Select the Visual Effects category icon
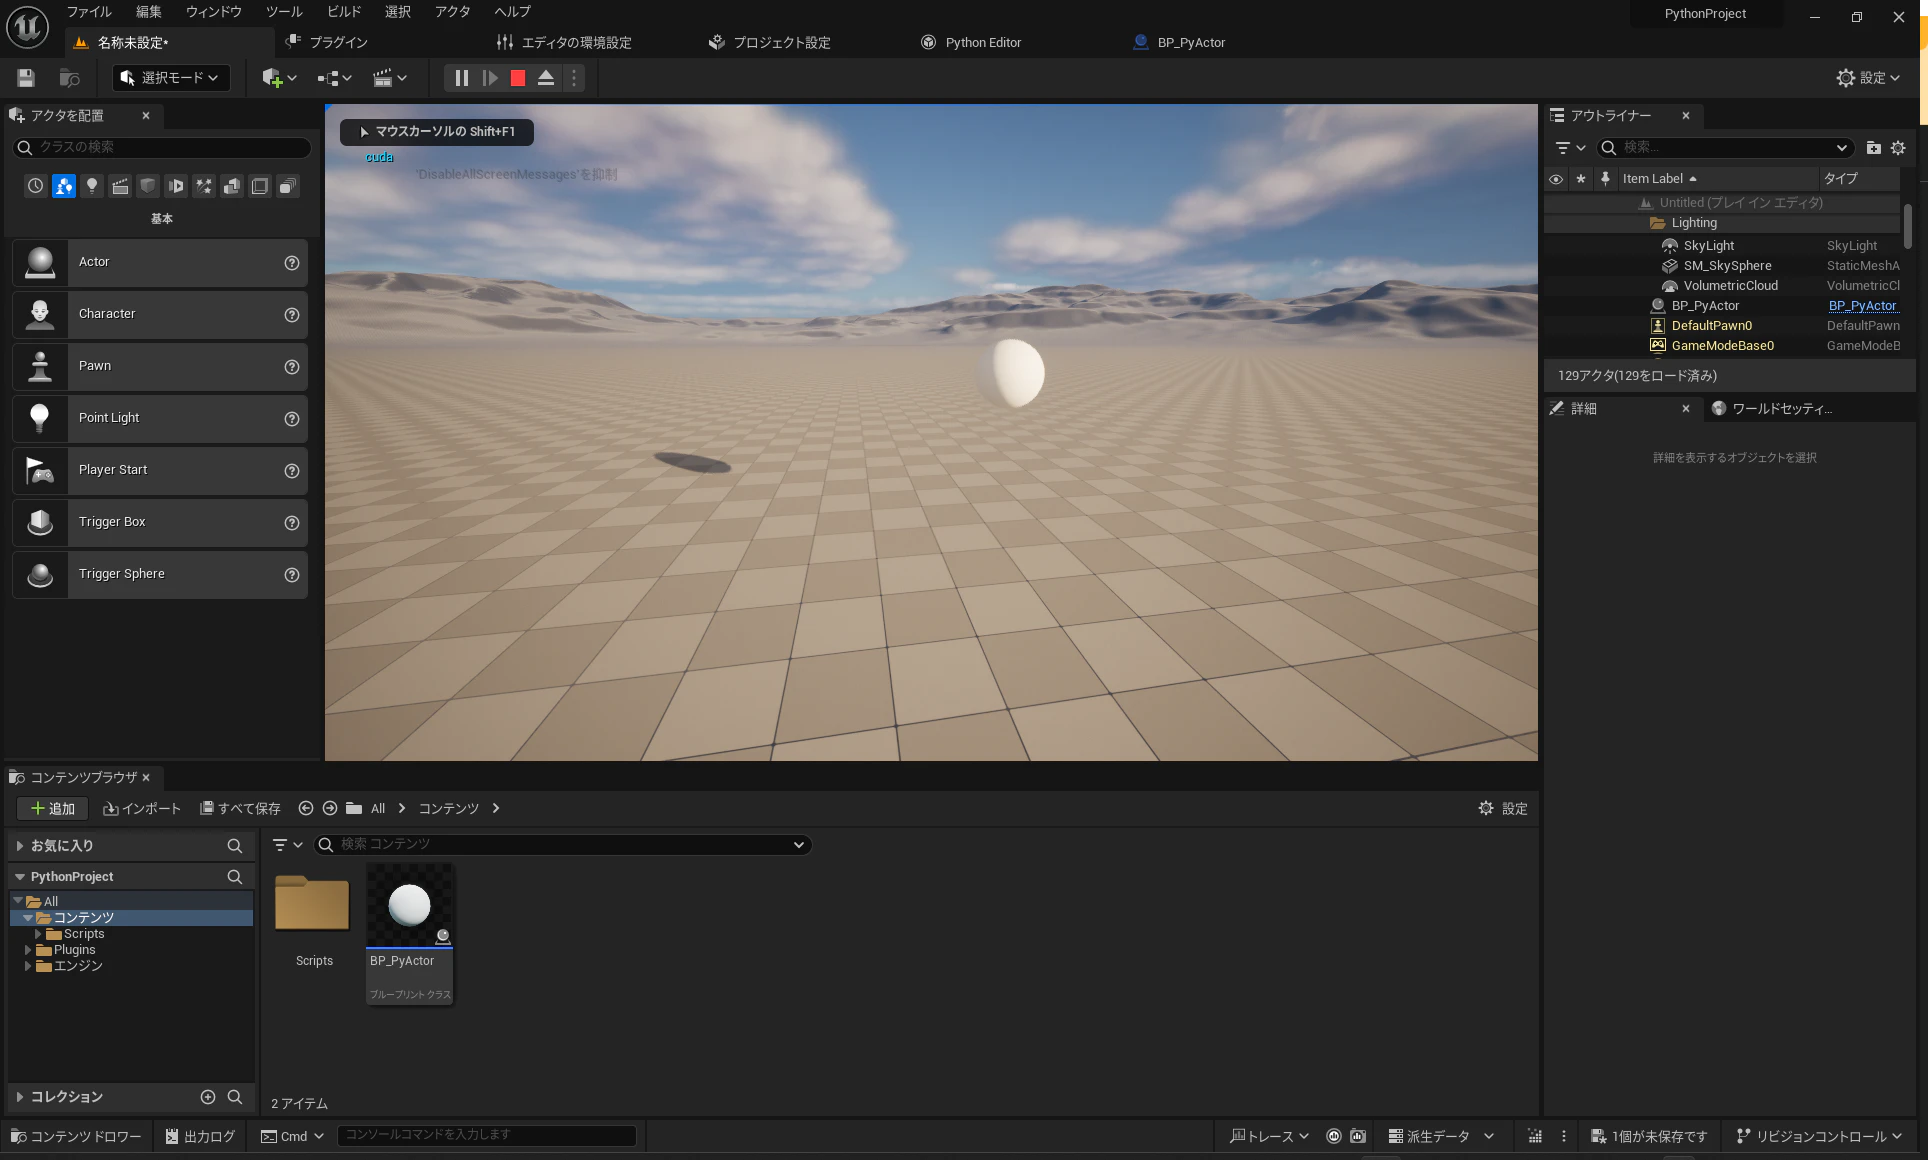The height and width of the screenshot is (1160, 1928). [204, 186]
